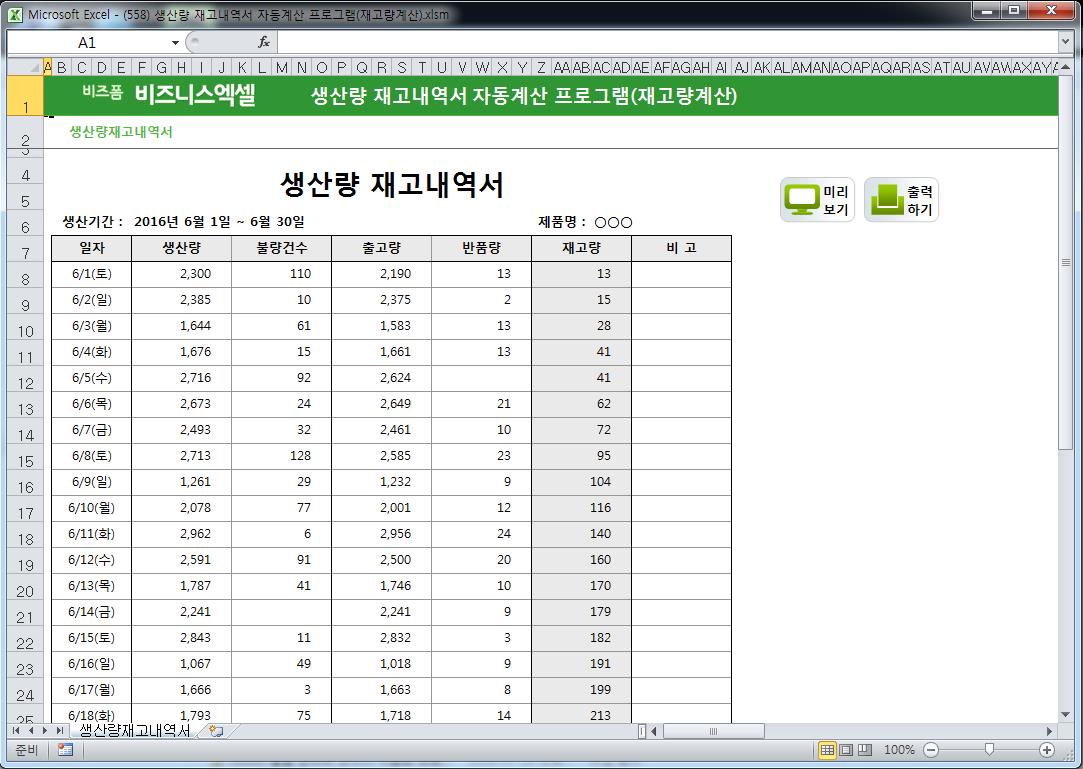1083x769 pixels.
Task: Click the Excel application icon in title bar
Action: pyautogui.click(x=15, y=14)
